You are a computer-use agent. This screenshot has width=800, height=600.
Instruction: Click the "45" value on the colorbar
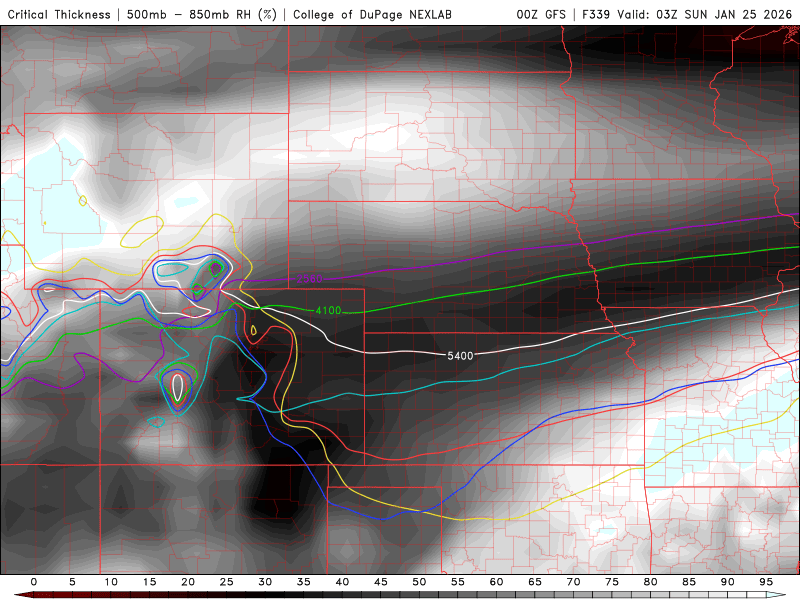[381, 582]
